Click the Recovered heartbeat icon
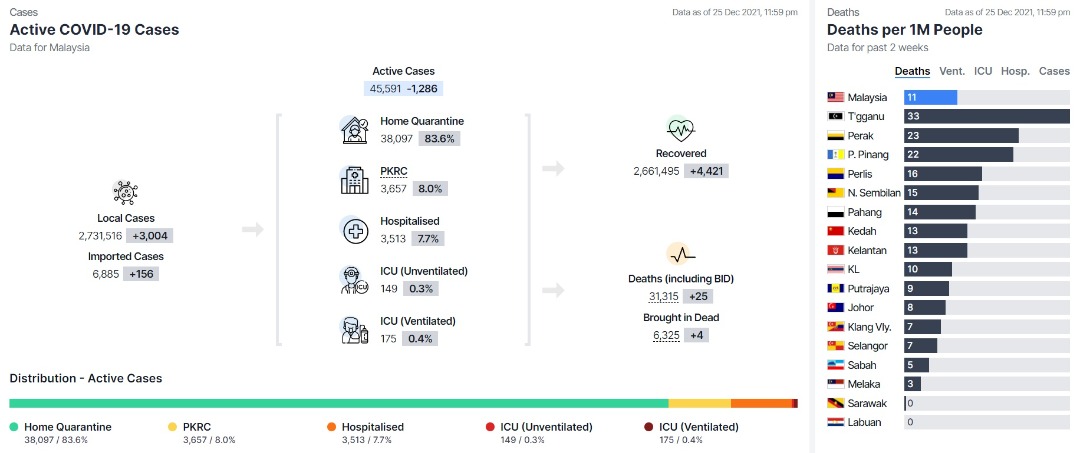This screenshot has width=1080, height=453. tap(681, 129)
